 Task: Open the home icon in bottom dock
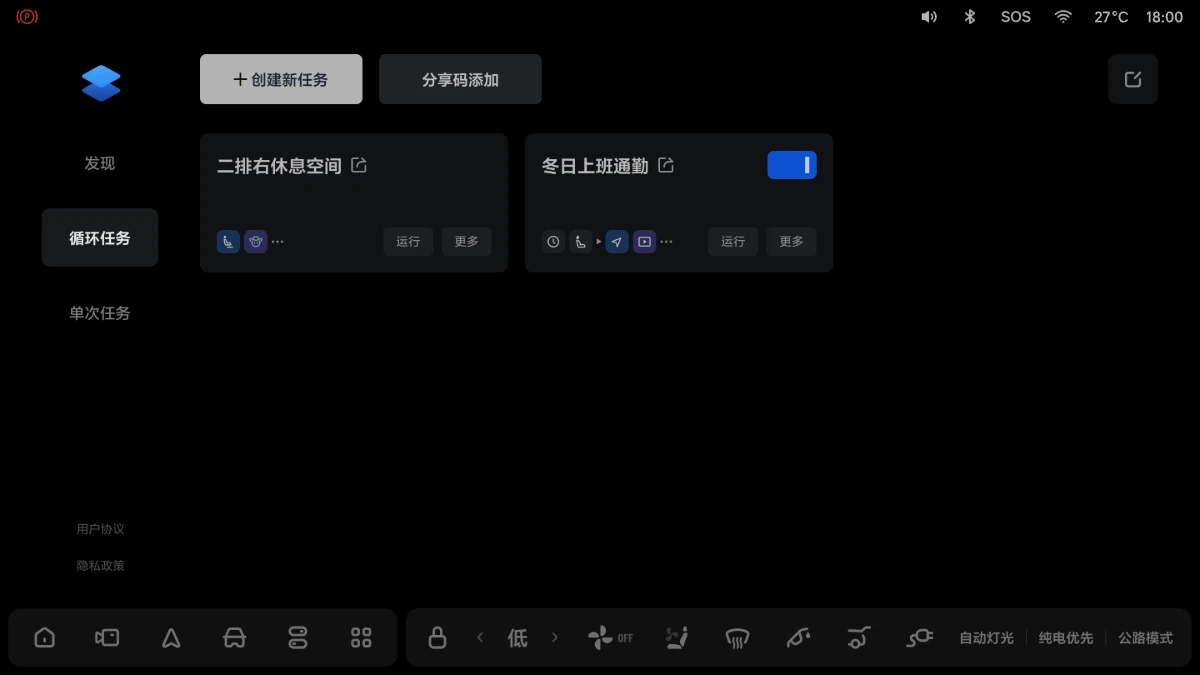[x=45, y=638]
